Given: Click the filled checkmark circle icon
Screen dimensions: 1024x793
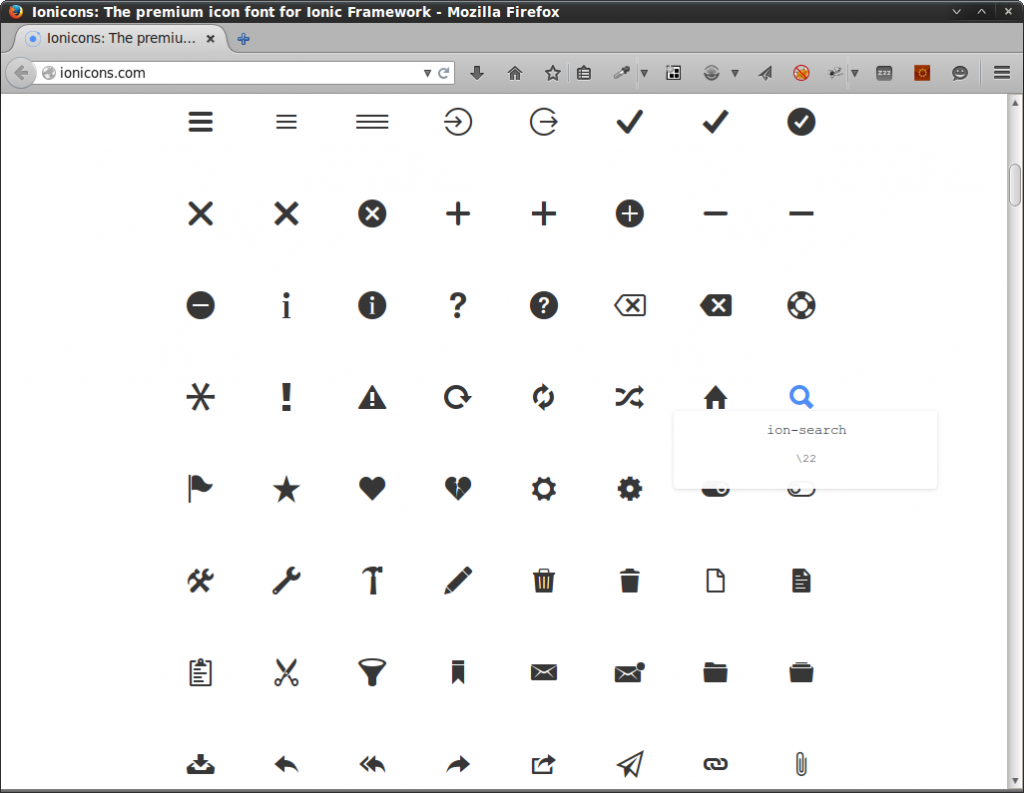Looking at the screenshot, I should click(x=801, y=122).
